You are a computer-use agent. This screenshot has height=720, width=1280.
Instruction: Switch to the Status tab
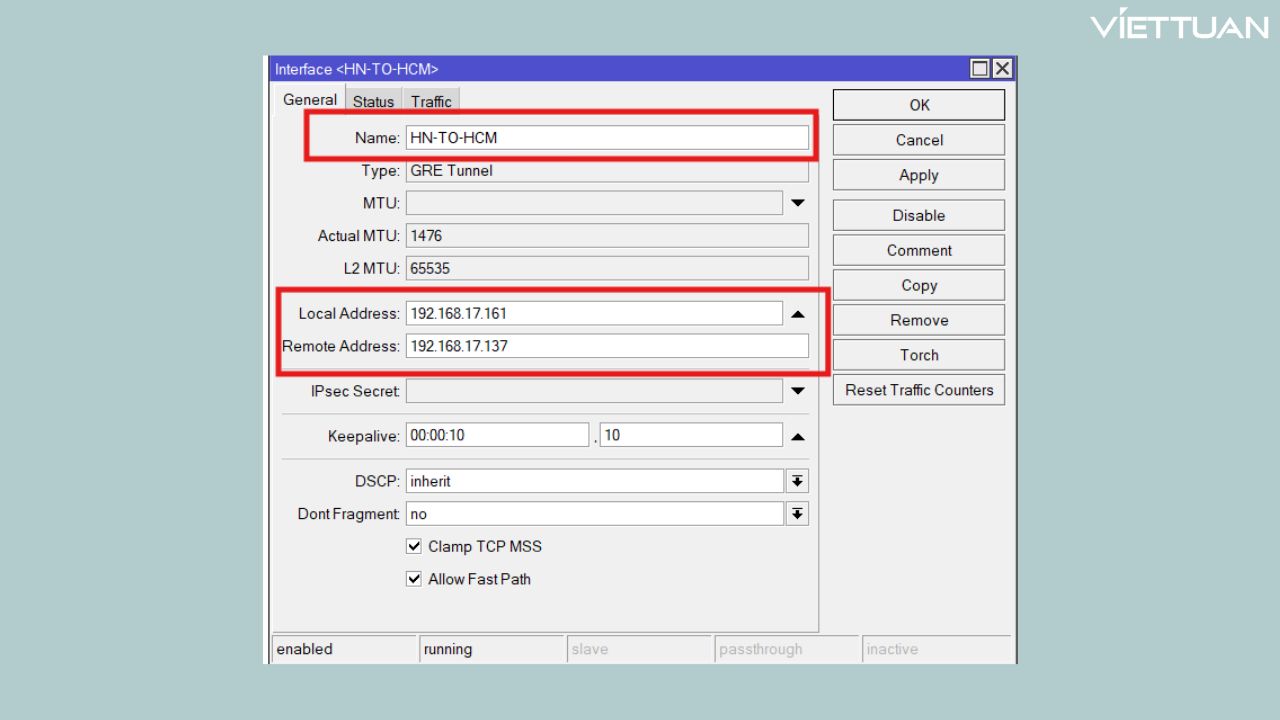pos(372,100)
